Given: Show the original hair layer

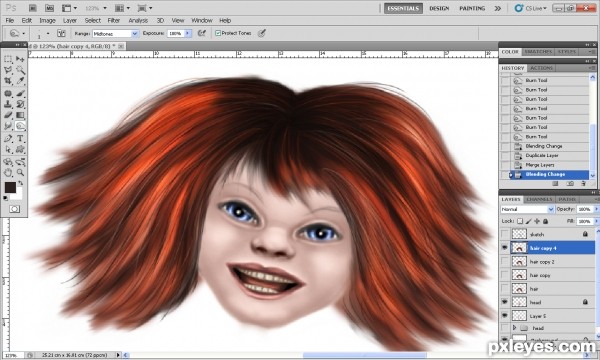Looking at the screenshot, I should [505, 289].
